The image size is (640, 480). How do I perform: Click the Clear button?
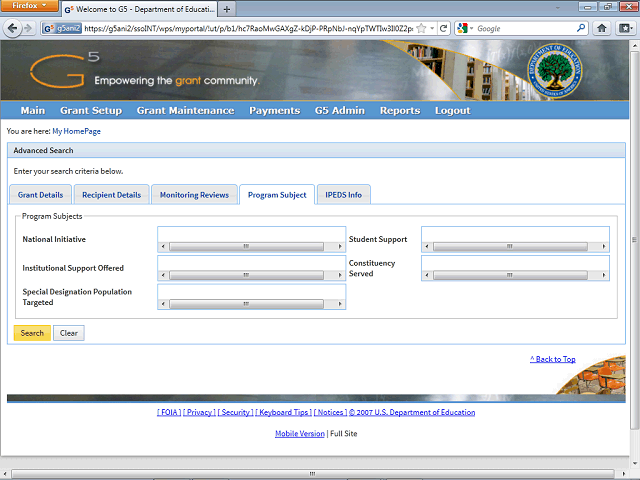[x=69, y=333]
